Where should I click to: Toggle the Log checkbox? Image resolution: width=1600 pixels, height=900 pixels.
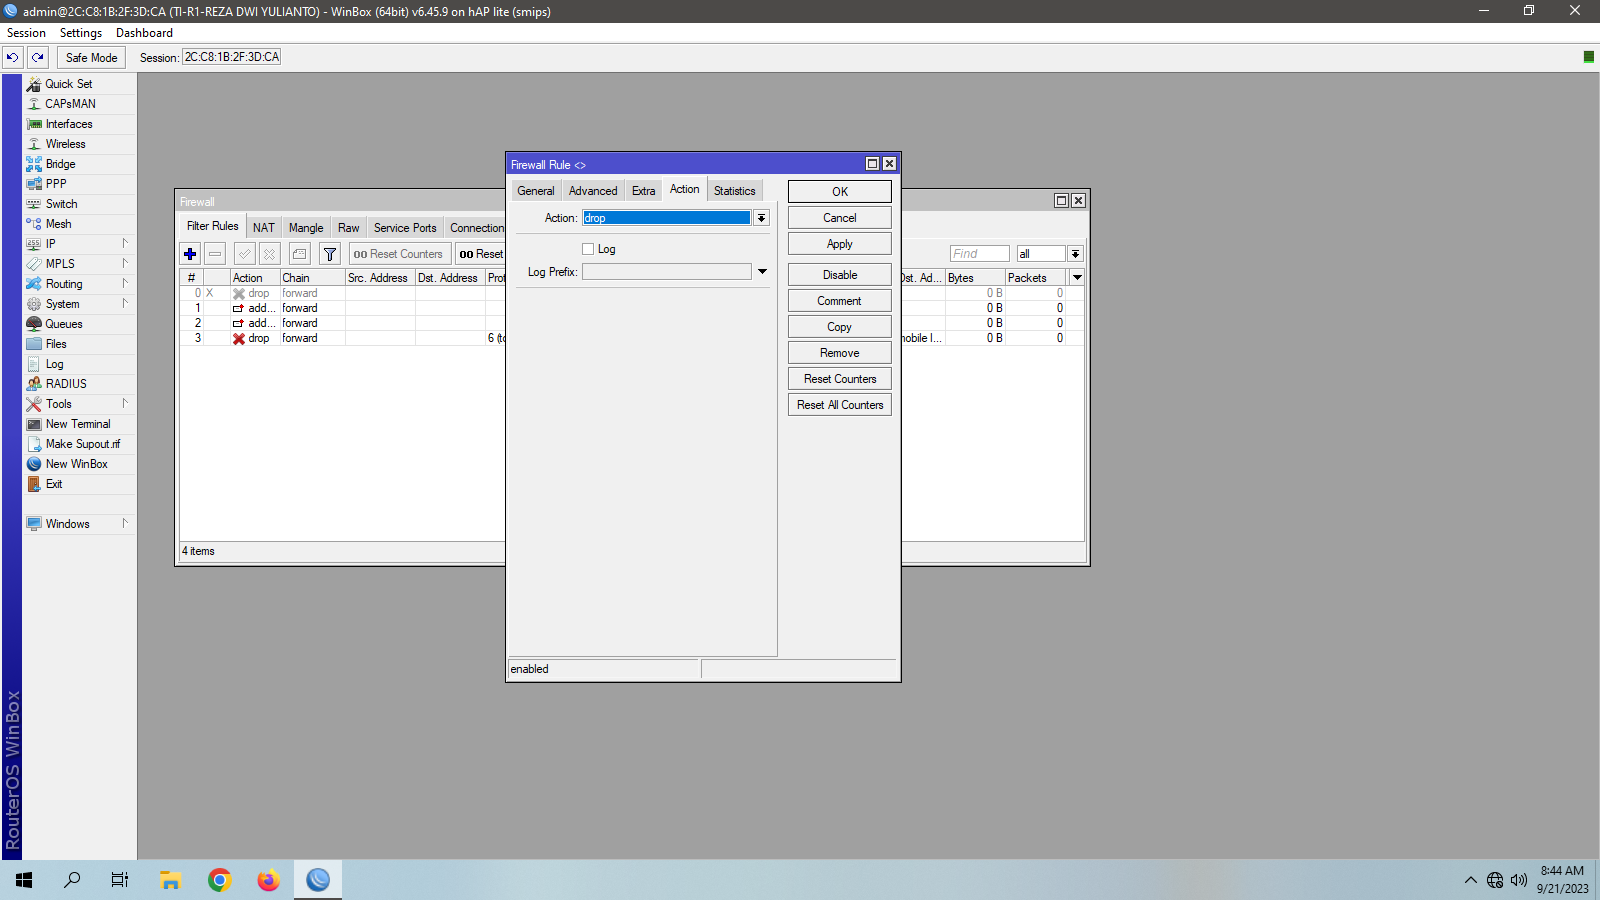tap(588, 249)
